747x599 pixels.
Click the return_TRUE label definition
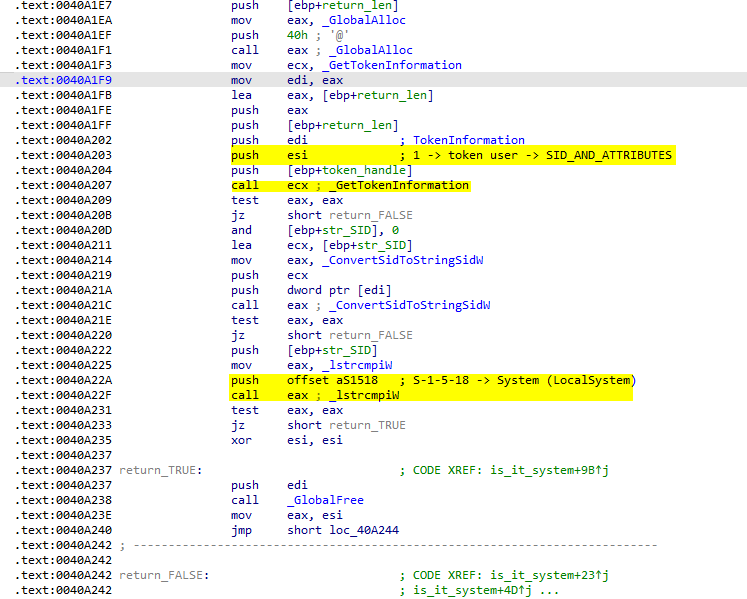(x=160, y=469)
